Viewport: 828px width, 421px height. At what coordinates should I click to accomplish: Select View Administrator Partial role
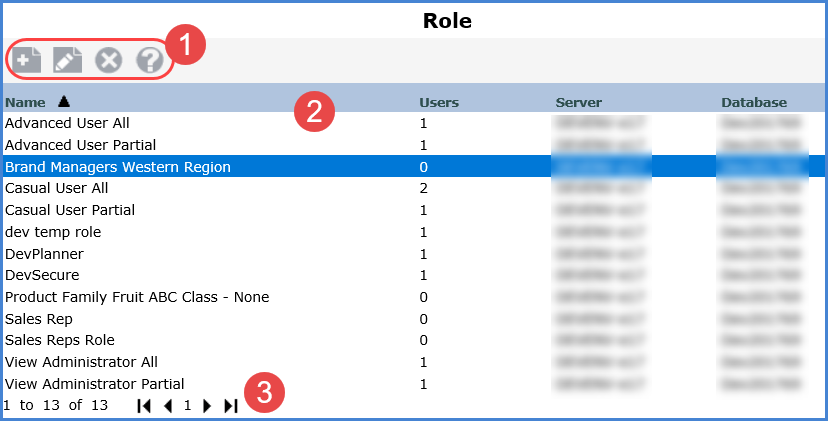(94, 384)
